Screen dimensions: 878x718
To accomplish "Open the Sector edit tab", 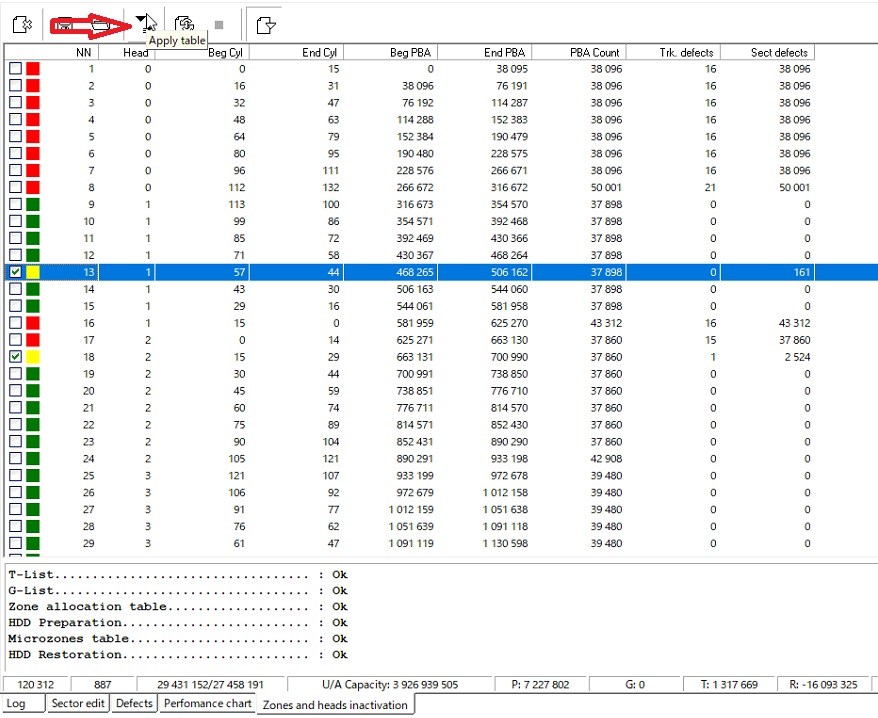I will (78, 704).
